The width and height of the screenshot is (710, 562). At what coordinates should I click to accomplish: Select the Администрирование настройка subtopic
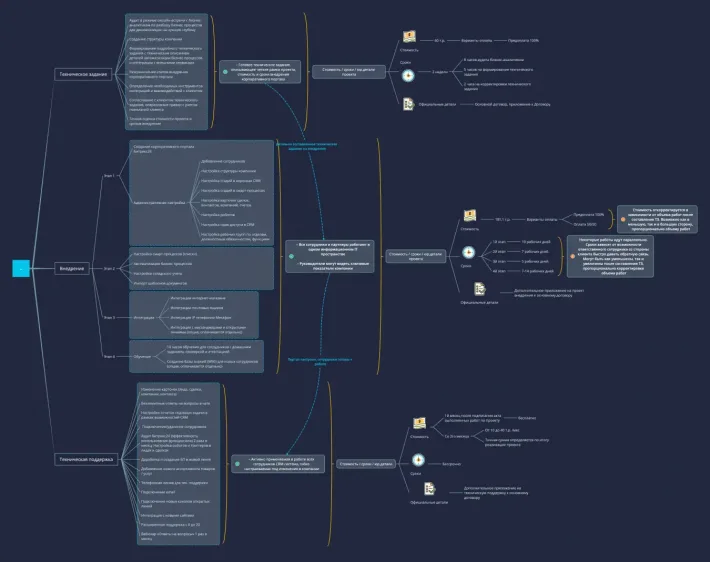click(159, 202)
